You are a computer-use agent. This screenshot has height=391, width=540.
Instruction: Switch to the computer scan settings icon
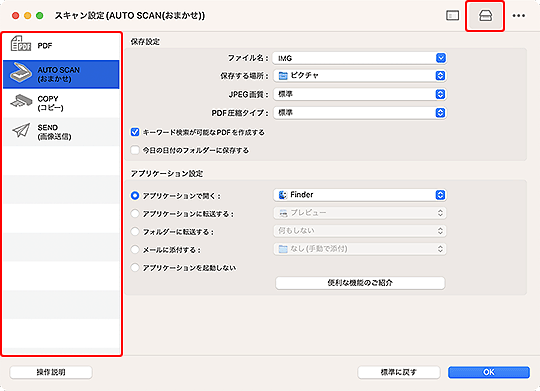[452, 16]
